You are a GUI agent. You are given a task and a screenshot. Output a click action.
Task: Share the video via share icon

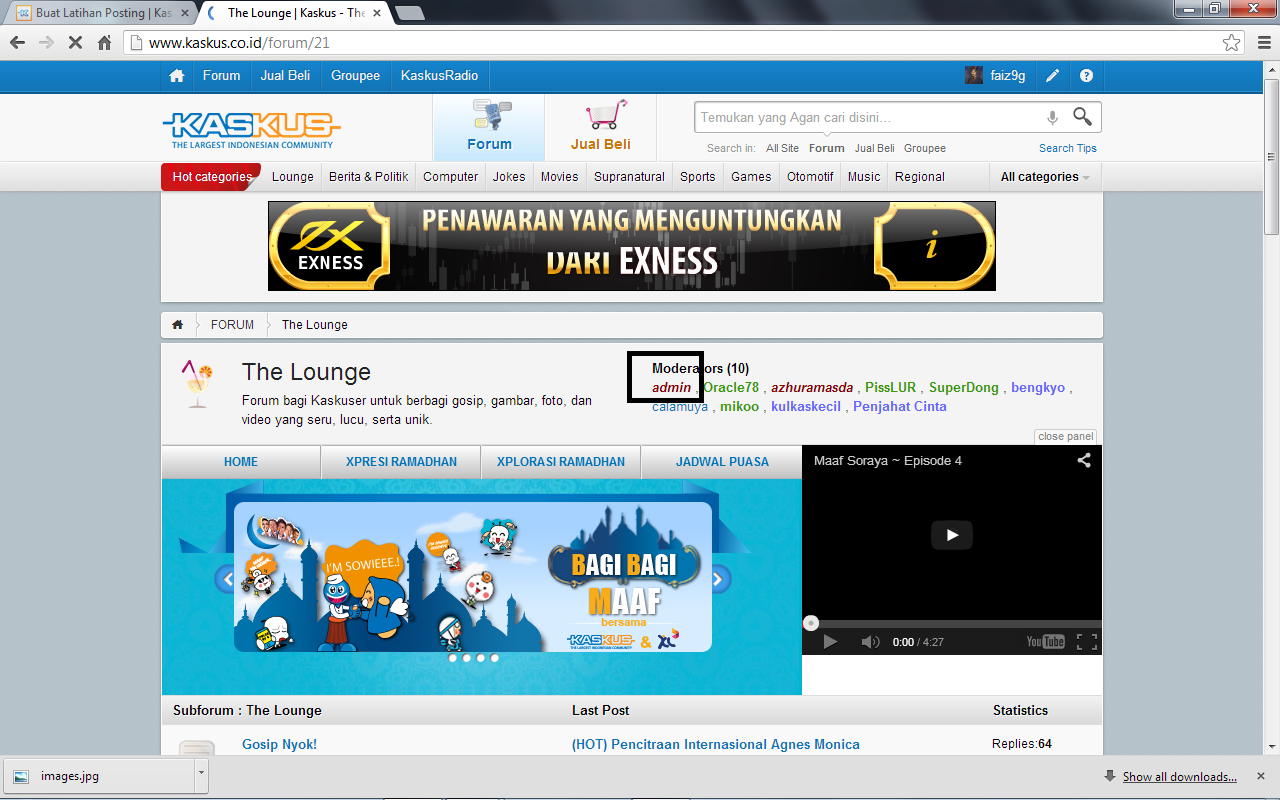point(1084,461)
